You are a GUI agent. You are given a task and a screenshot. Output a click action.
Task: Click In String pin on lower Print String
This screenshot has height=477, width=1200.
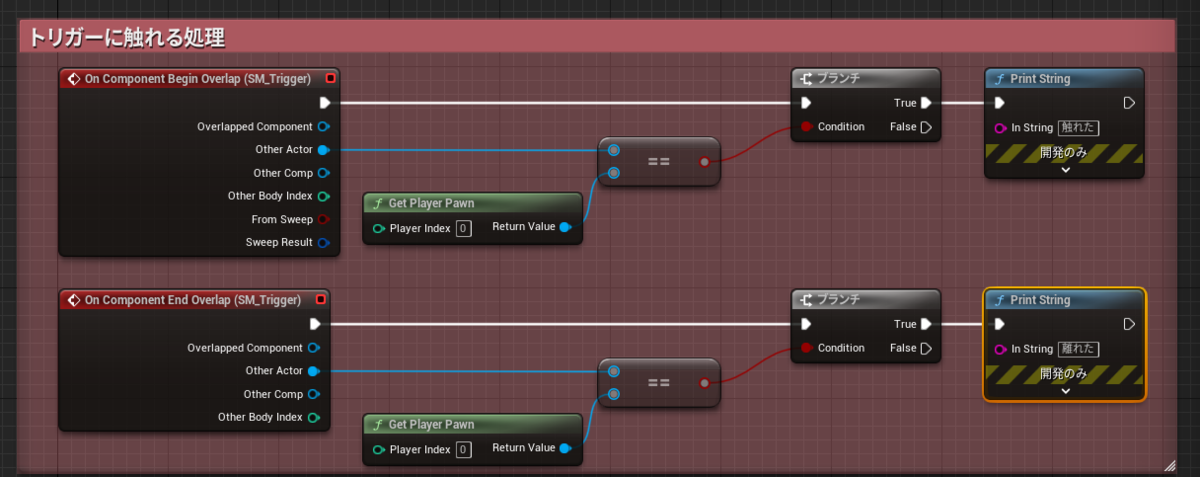point(1000,349)
